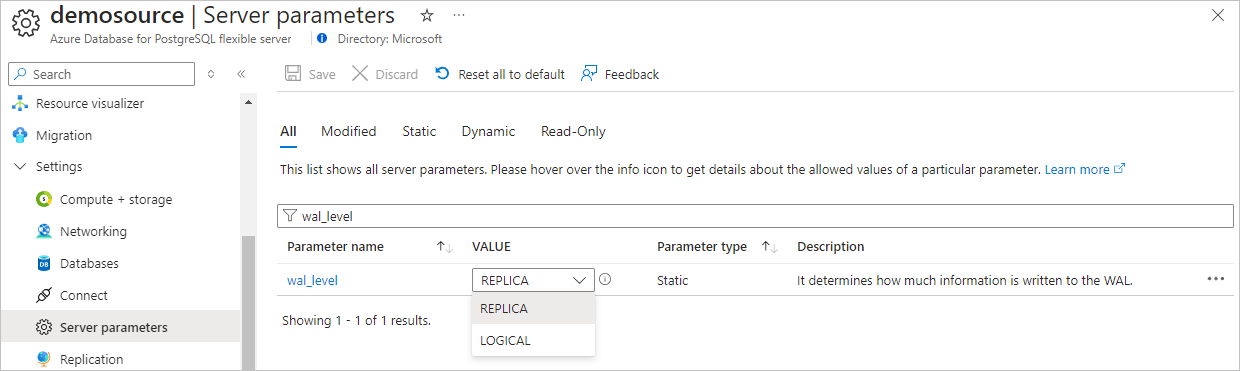Click the VALUE column header
The width and height of the screenshot is (1240, 371).
(491, 247)
